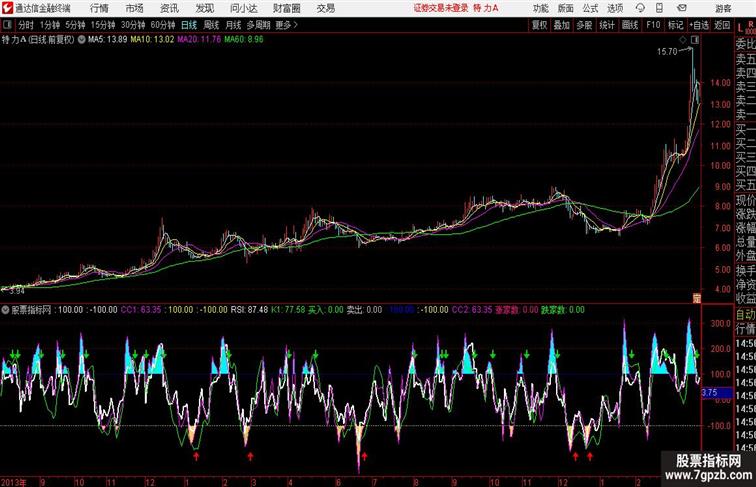Open F10 company information
Screen dimensions: 756x487
(653, 25)
